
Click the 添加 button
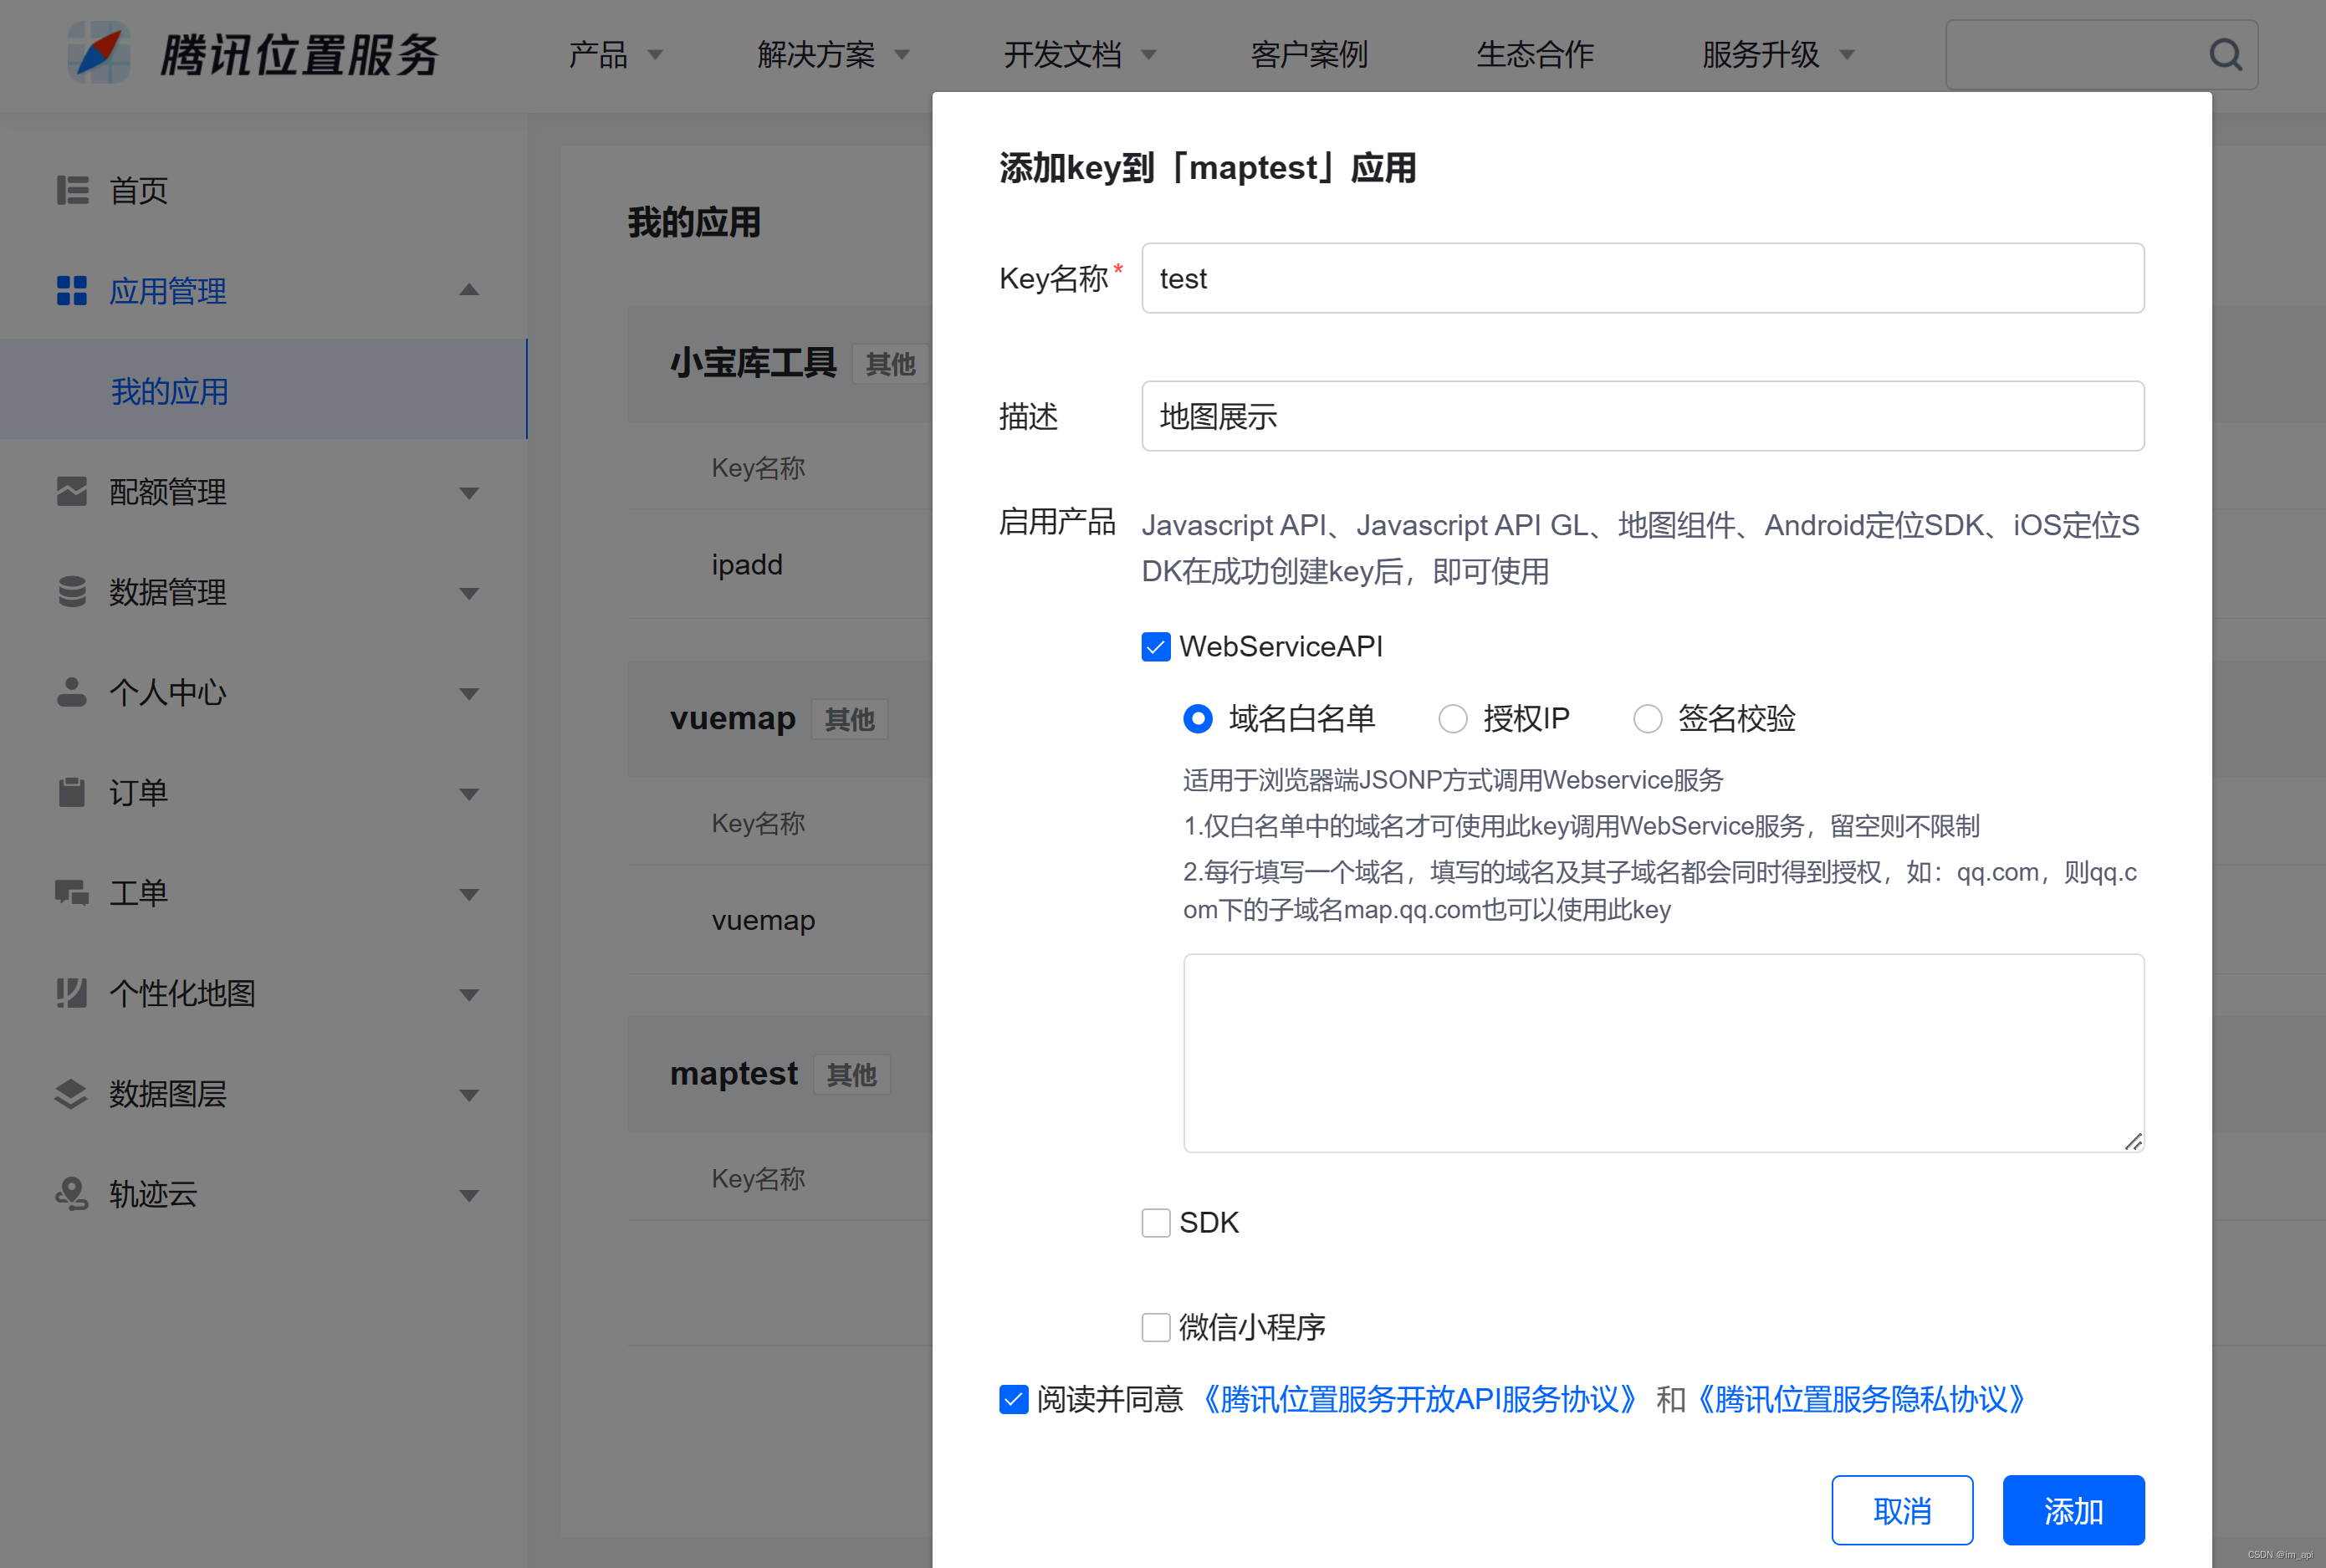point(2073,1510)
